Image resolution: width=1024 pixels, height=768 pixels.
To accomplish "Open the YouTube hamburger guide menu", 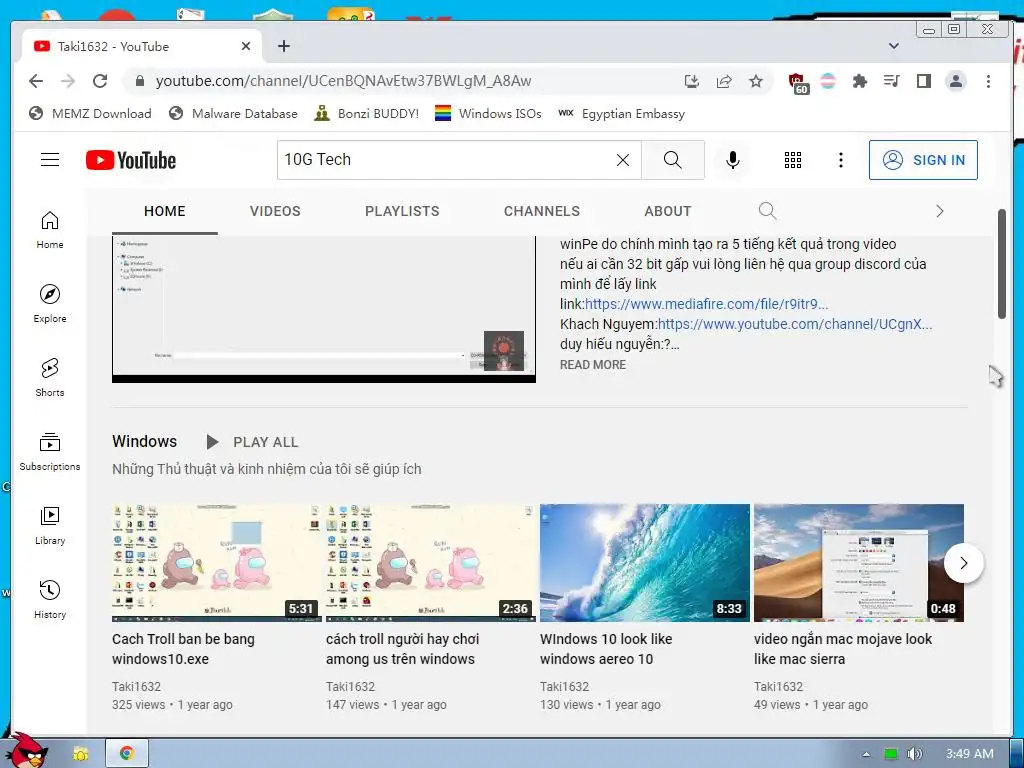I will point(50,160).
